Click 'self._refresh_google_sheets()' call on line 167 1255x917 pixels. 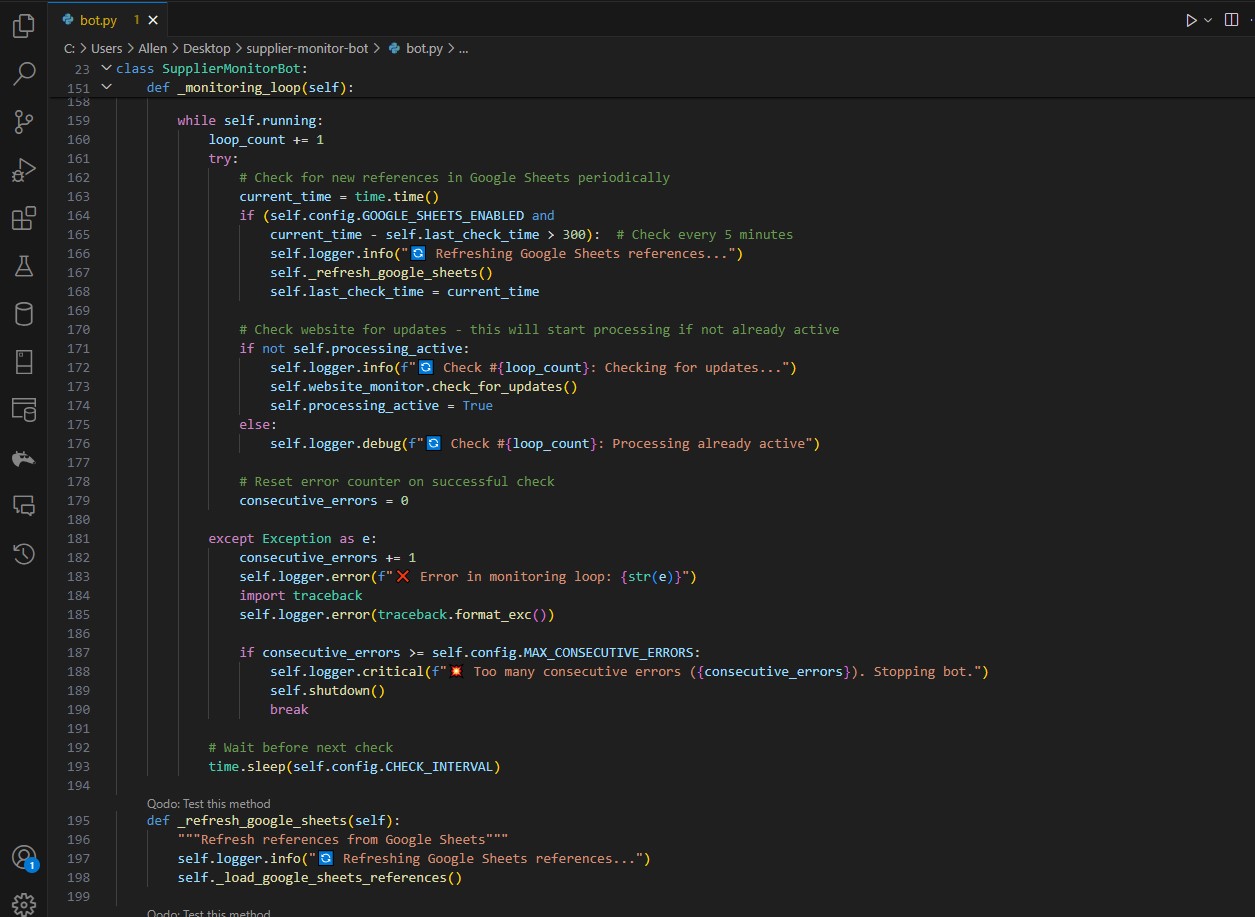click(381, 272)
